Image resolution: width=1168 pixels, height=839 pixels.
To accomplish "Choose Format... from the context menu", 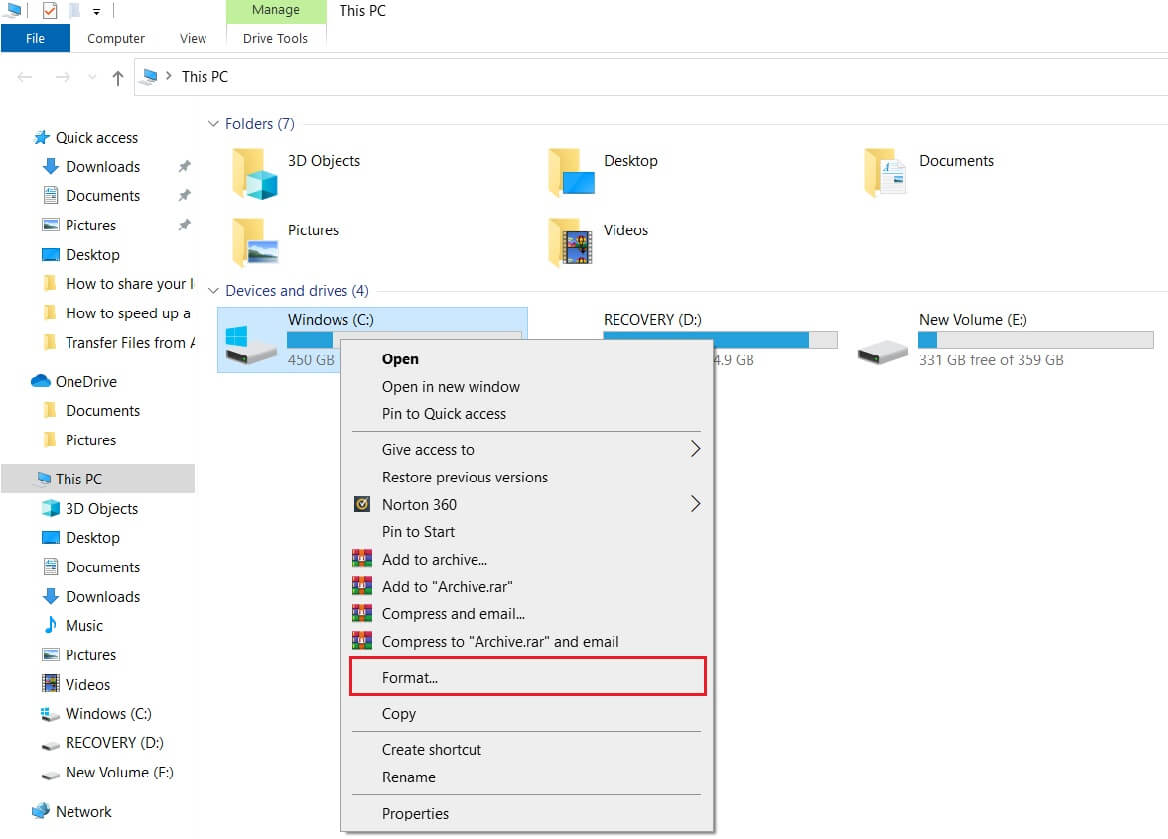I will coord(527,677).
